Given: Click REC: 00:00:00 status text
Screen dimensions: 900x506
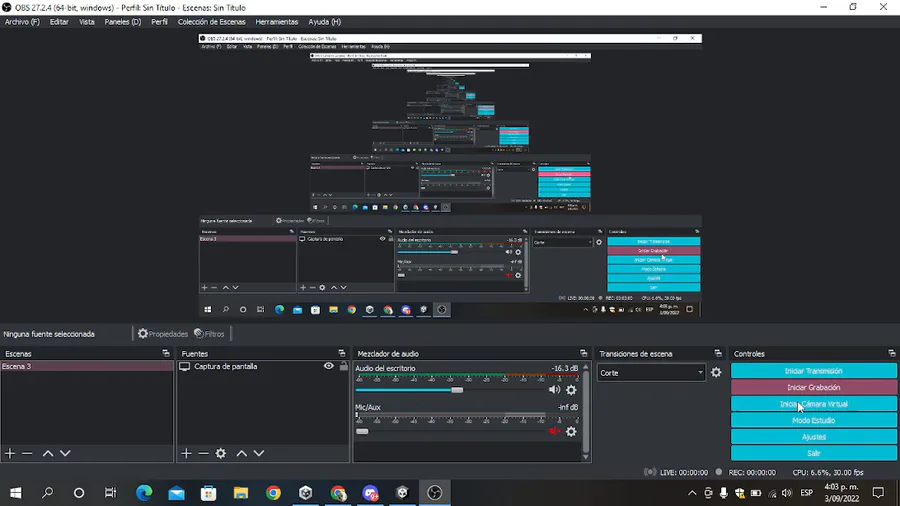Looking at the screenshot, I should click(752, 473).
